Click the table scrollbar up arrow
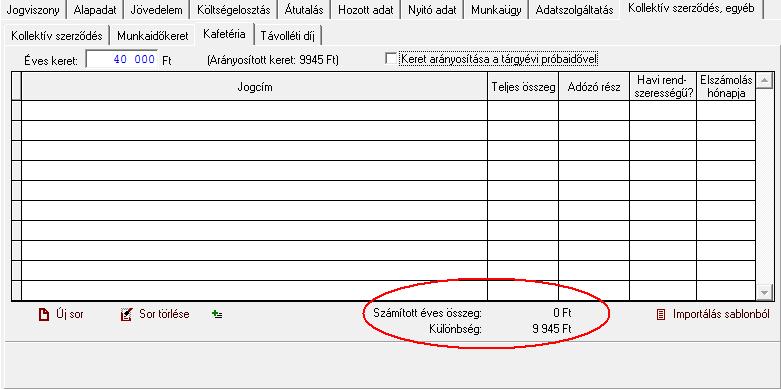Image resolution: width=781 pixels, height=389 pixels. pyautogui.click(x=764, y=80)
